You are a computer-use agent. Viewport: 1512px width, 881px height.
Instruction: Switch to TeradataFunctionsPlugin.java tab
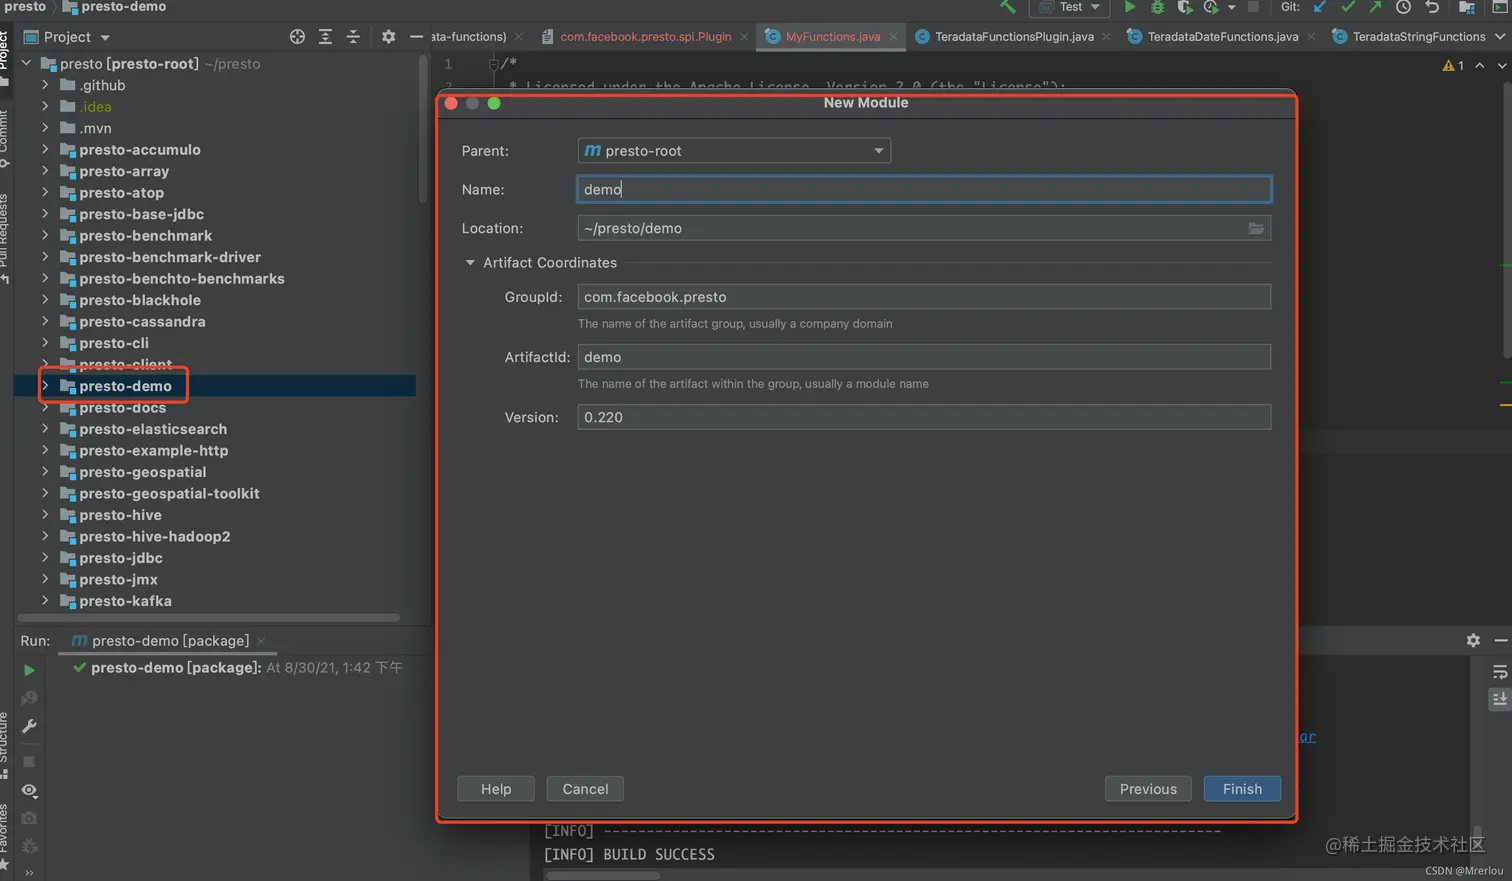click(x=1014, y=37)
